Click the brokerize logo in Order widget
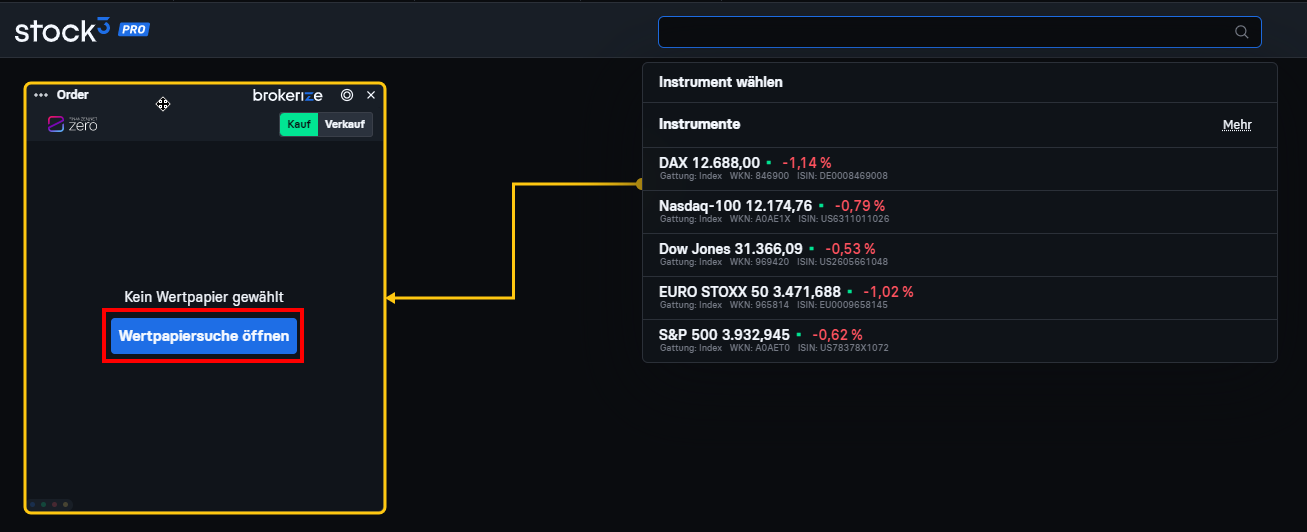The width and height of the screenshot is (1307, 532). tap(288, 95)
